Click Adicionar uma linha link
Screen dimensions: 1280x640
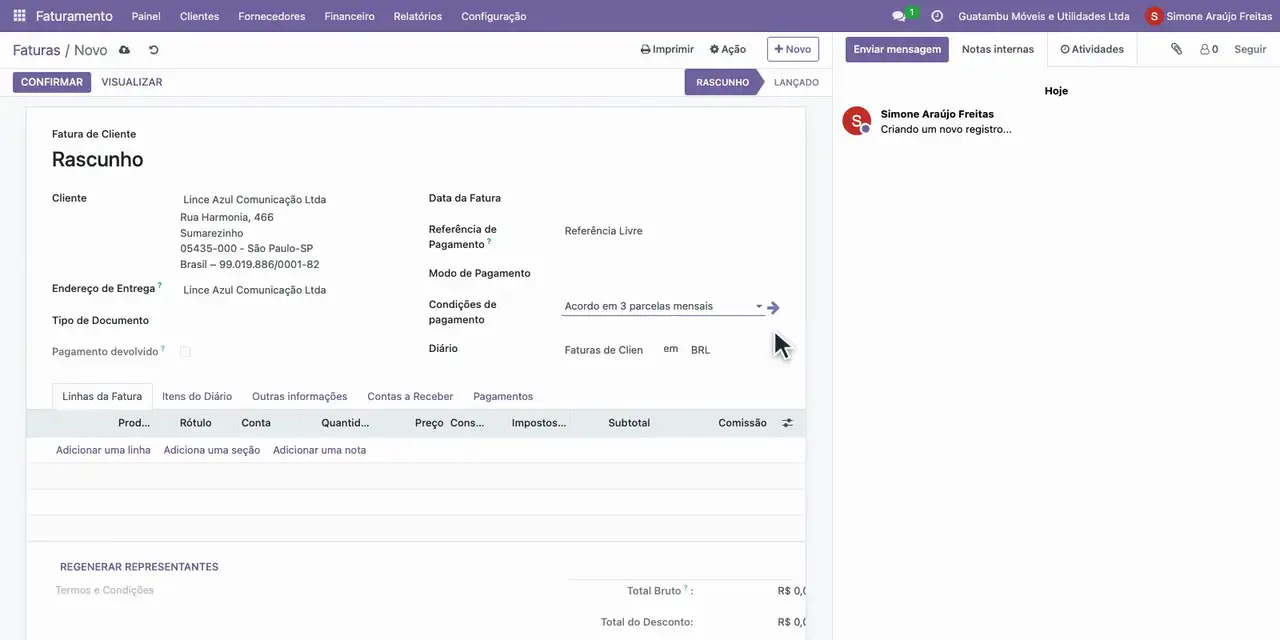pyautogui.click(x=103, y=450)
